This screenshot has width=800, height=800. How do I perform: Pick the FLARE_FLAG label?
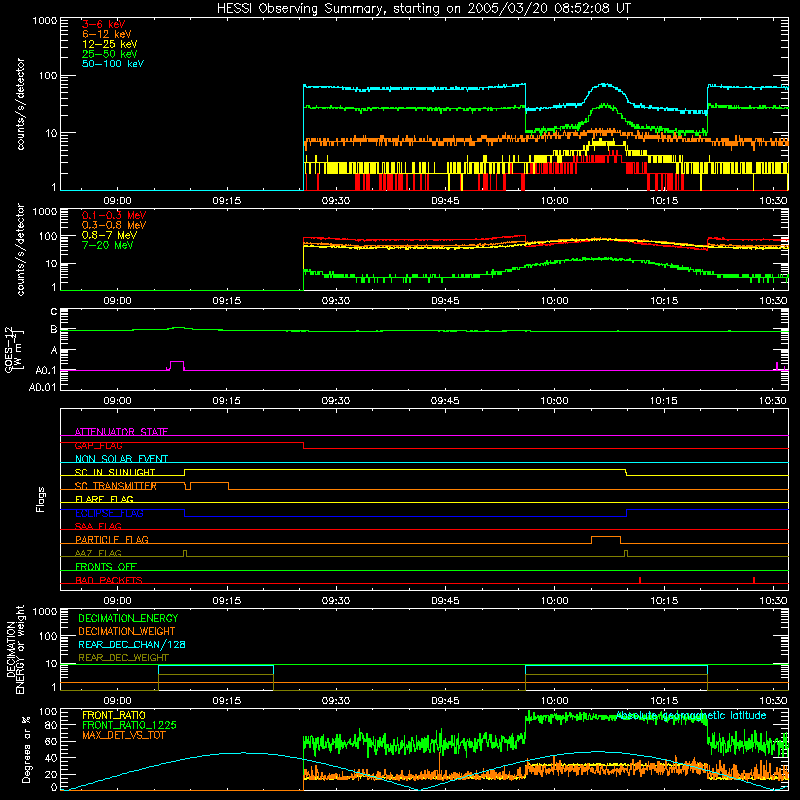pyautogui.click(x=104, y=499)
